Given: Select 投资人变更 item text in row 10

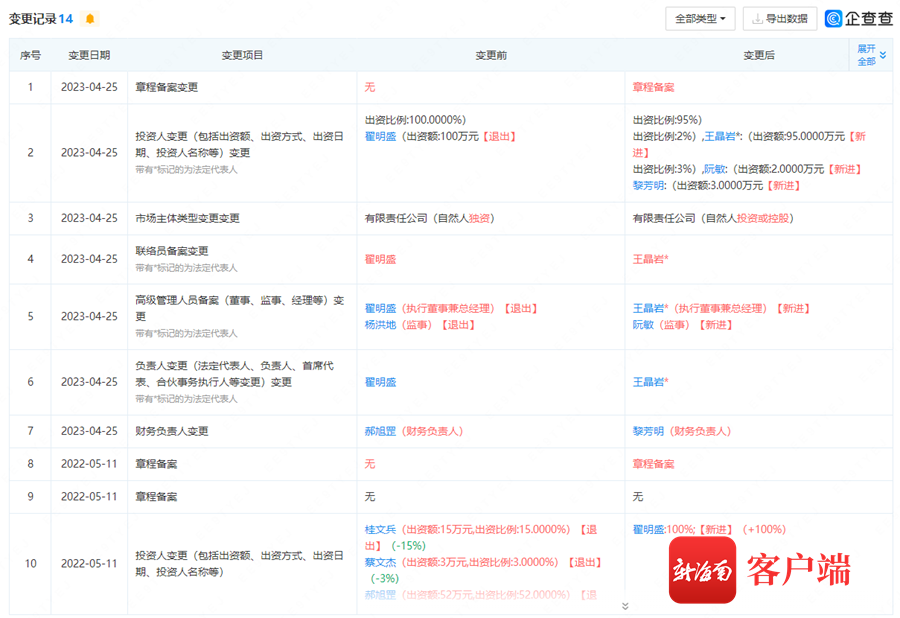Looking at the screenshot, I should click(x=239, y=564).
